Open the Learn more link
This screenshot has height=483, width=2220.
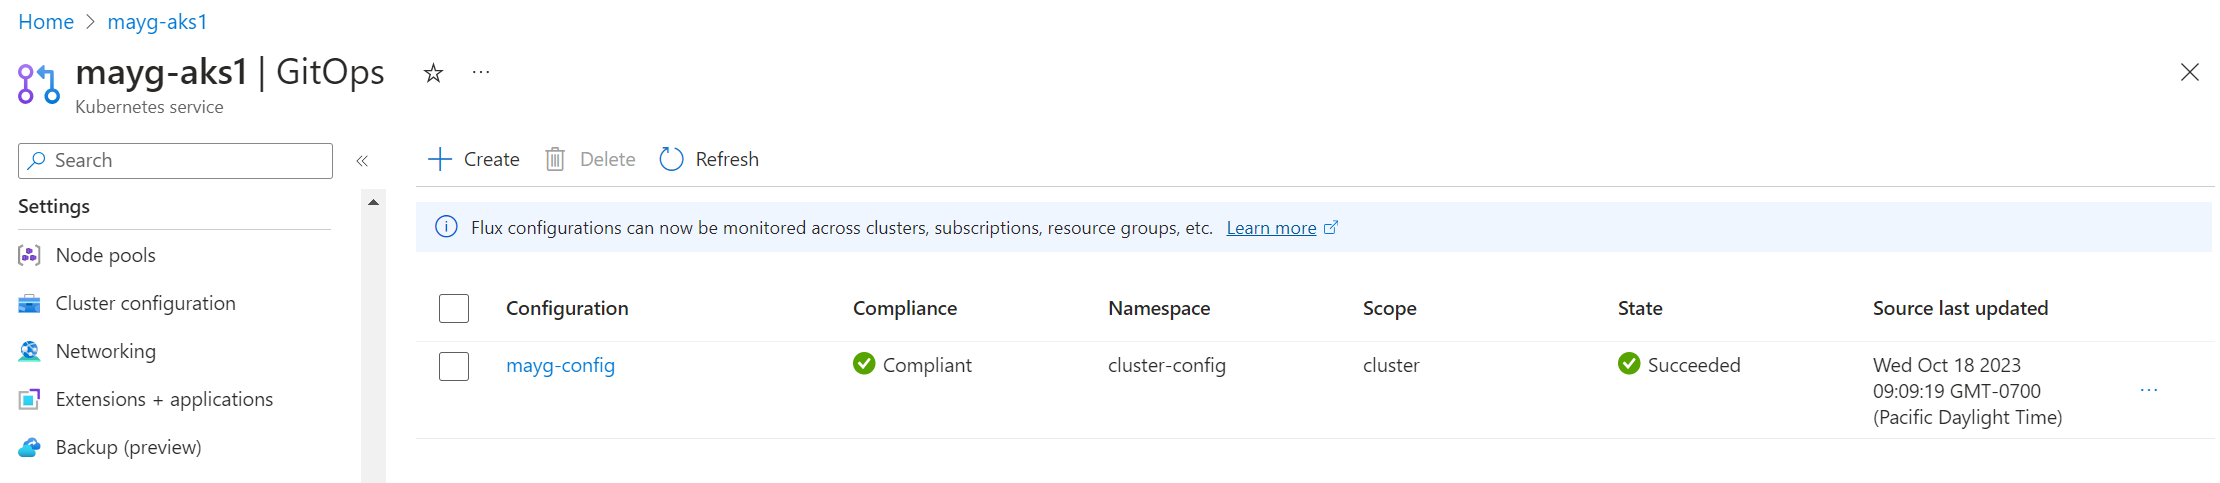pos(1271,228)
